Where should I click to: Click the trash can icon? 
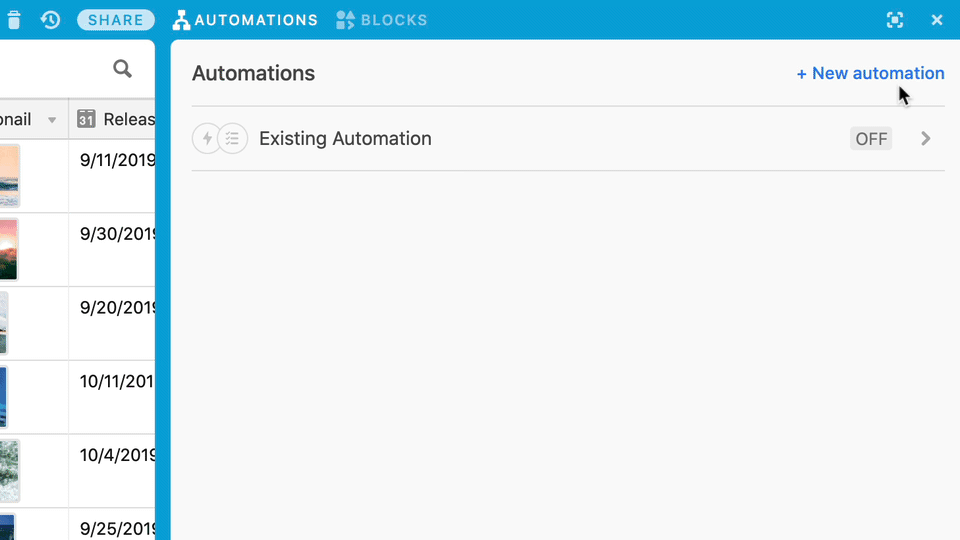(x=14, y=20)
